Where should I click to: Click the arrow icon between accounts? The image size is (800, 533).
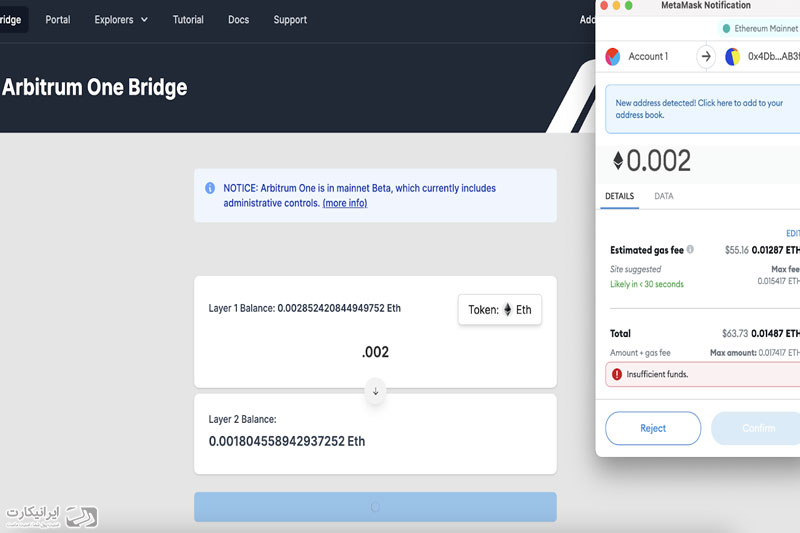coord(706,57)
